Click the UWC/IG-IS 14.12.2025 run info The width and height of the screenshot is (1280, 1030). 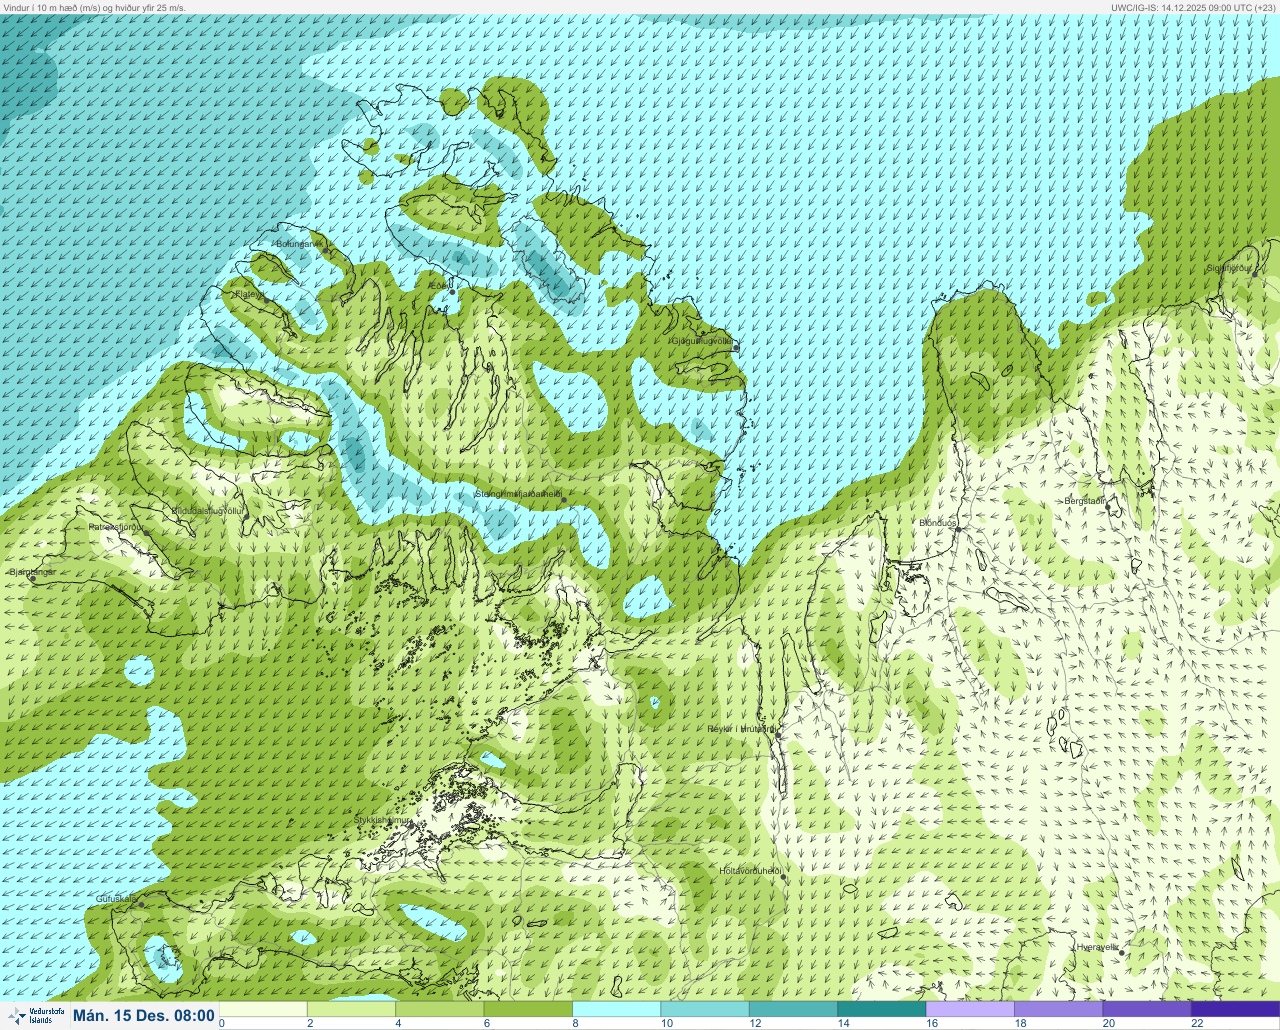[x=1194, y=7]
